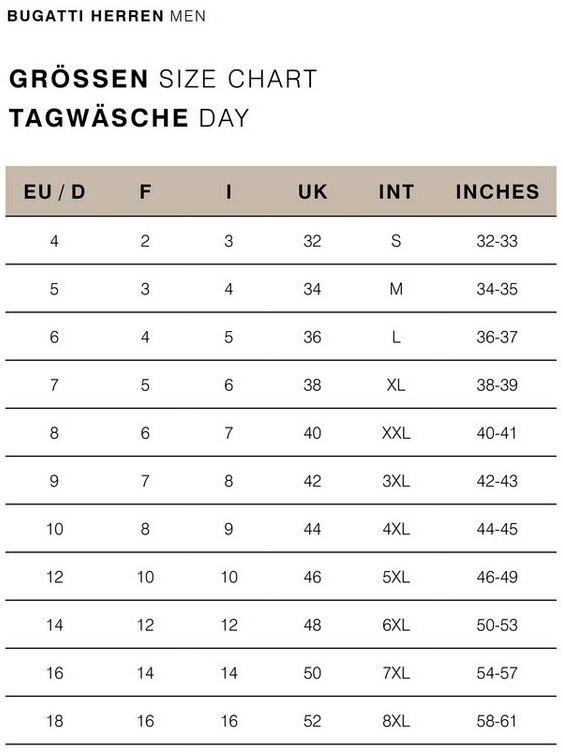Select the GRÖSSEN SIZE CHART heading
Image resolution: width=563 pixels, height=752 pixels.
[x=163, y=79]
